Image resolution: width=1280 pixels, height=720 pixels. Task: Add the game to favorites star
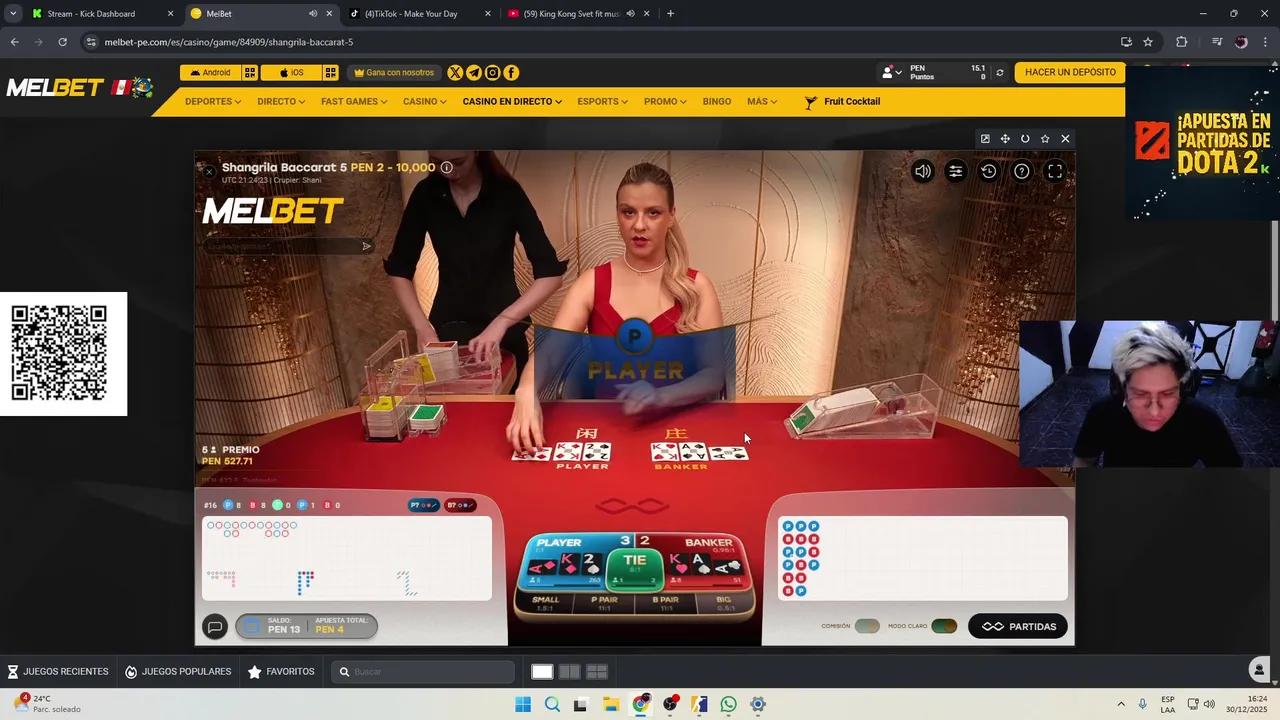(1045, 139)
